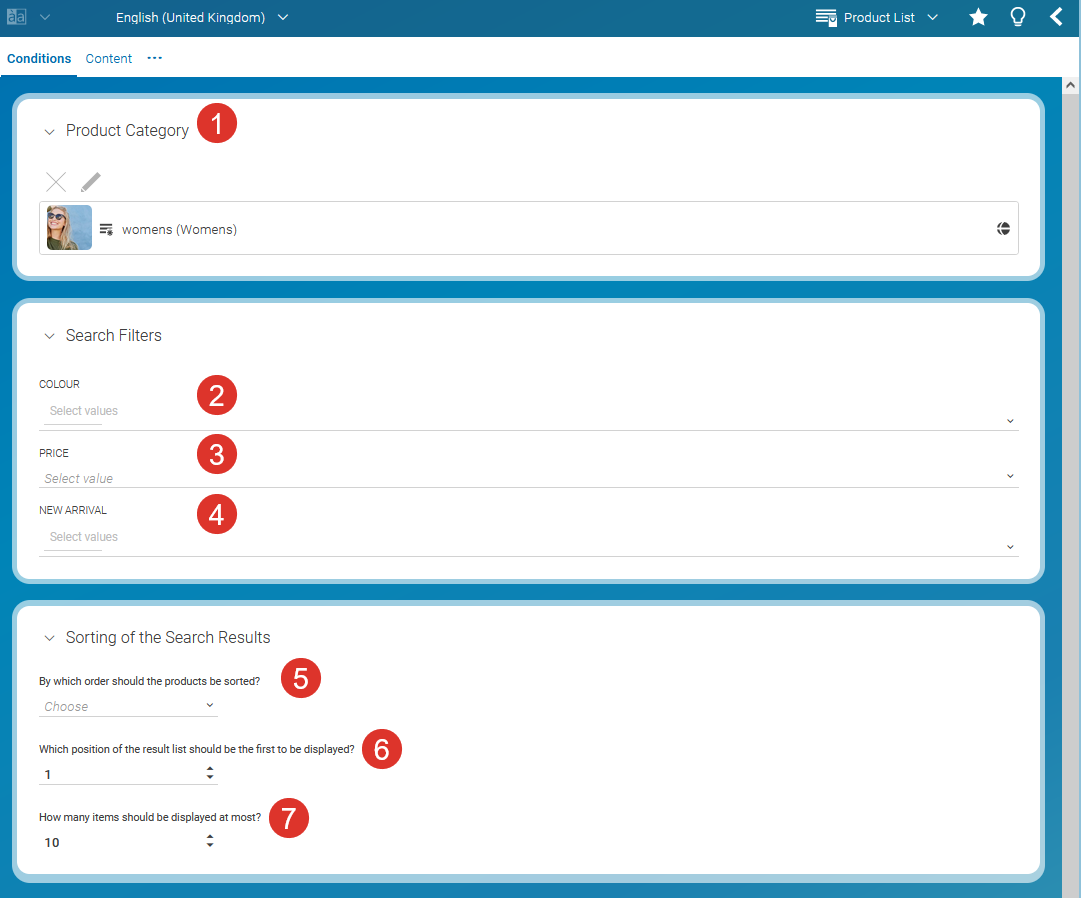The image size is (1081, 898).
Task: Click the globe icon on the womens row
Action: point(1003,228)
